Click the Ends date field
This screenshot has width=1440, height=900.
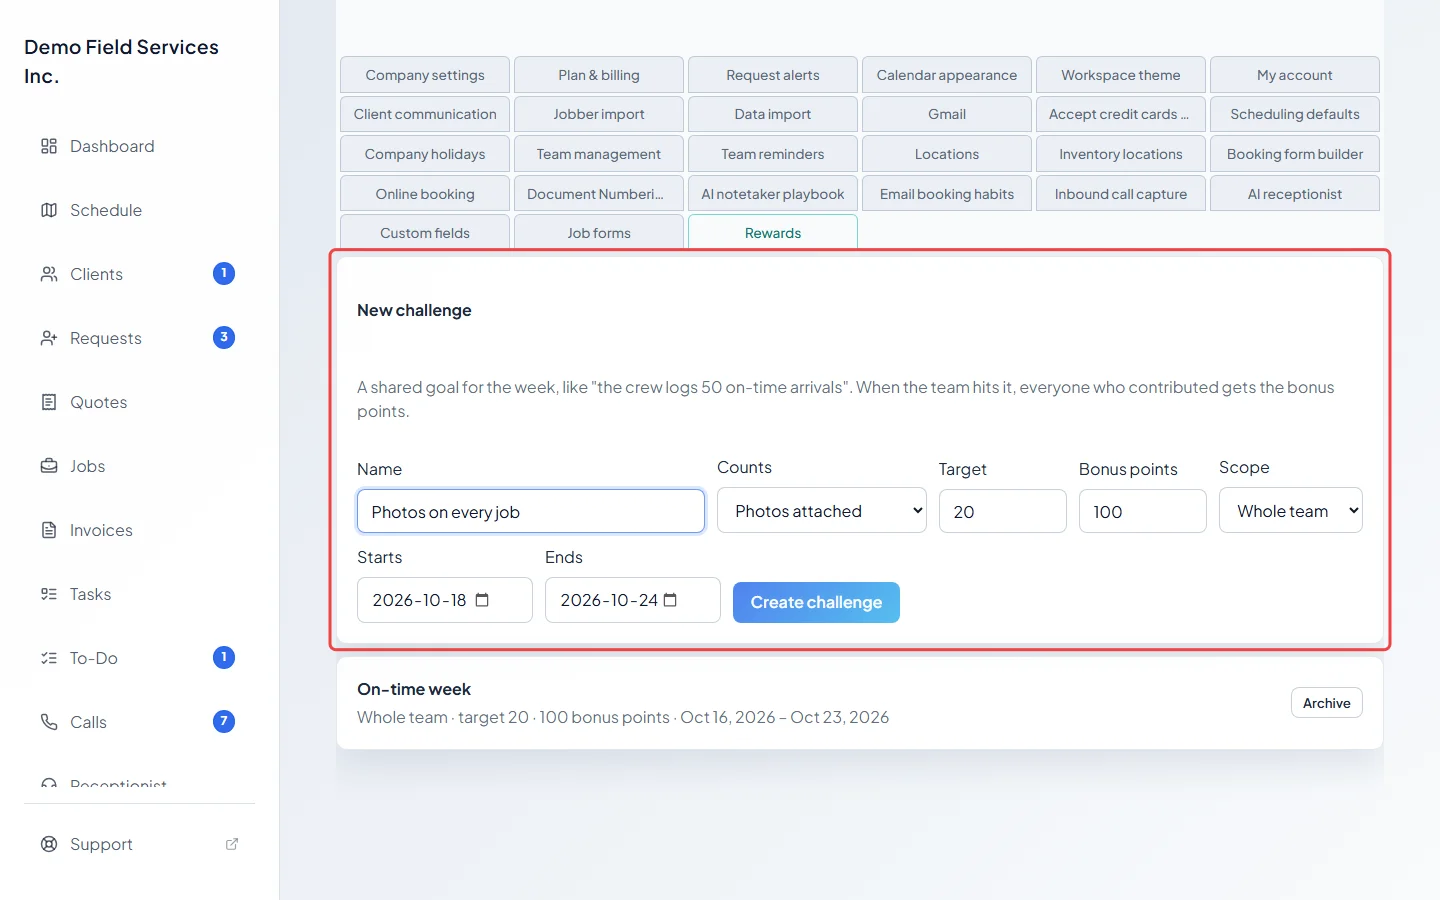pos(633,600)
